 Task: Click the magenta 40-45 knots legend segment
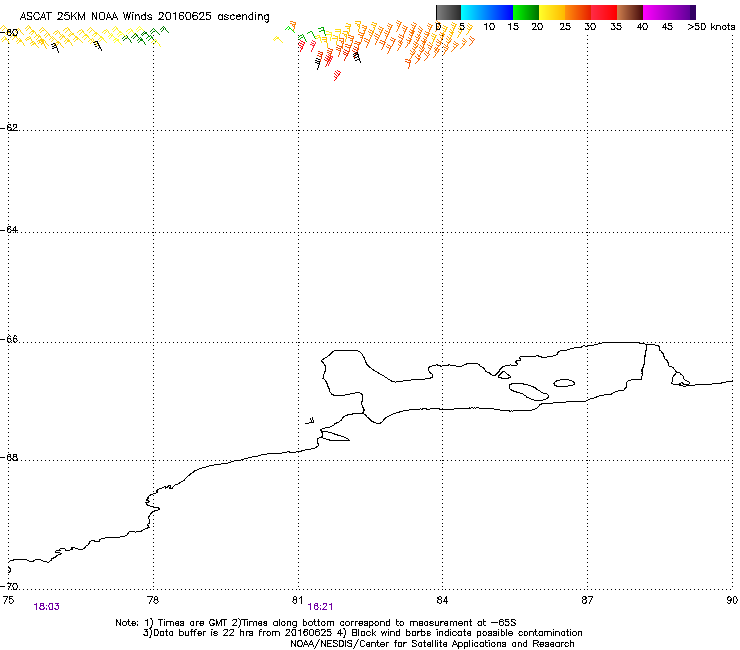656,12
